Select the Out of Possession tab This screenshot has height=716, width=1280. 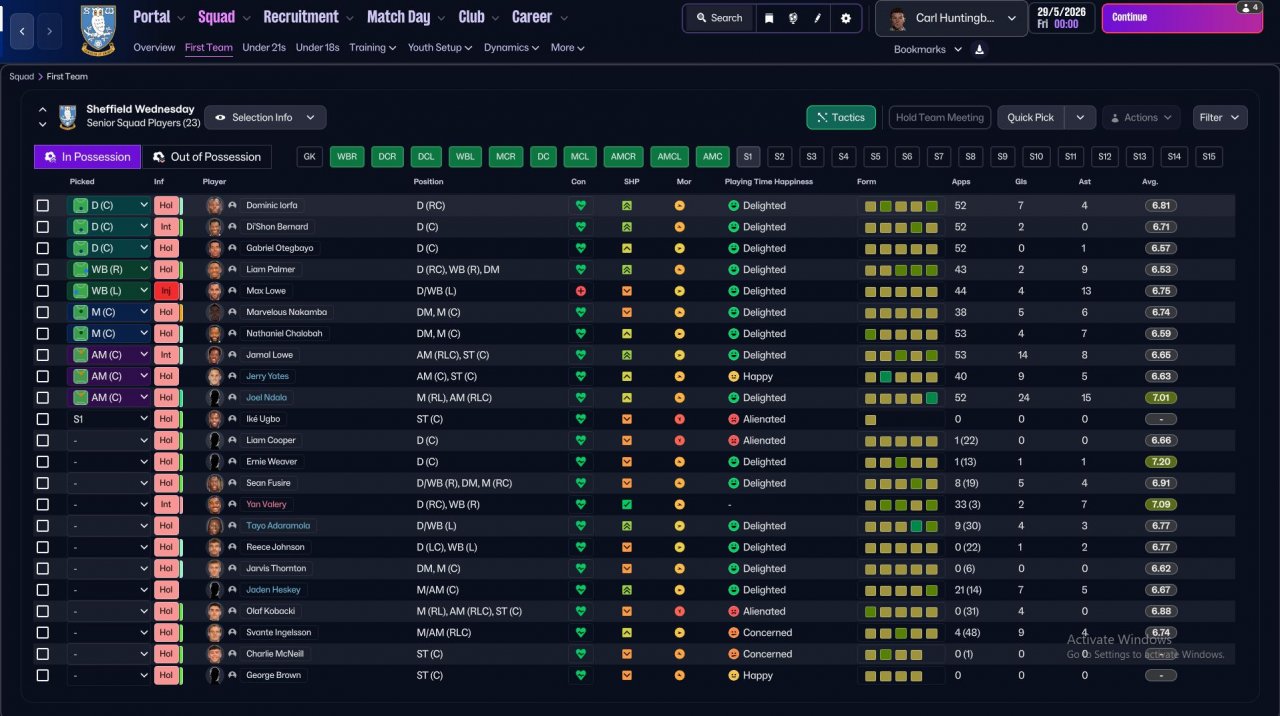pos(206,157)
